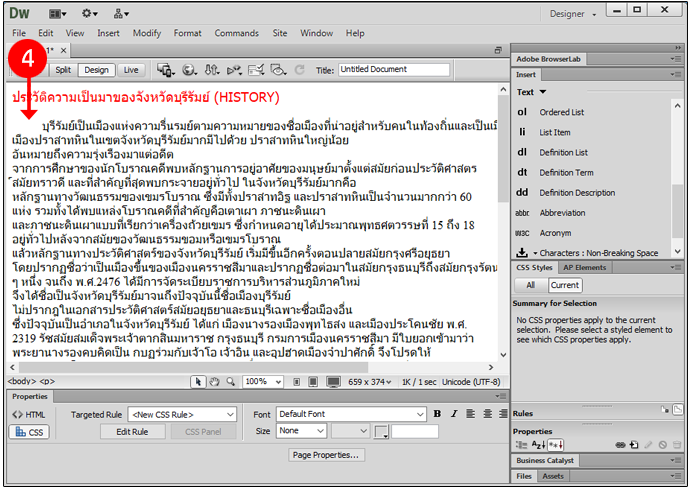Open the Layout icon in application bar

click(x=56, y=14)
